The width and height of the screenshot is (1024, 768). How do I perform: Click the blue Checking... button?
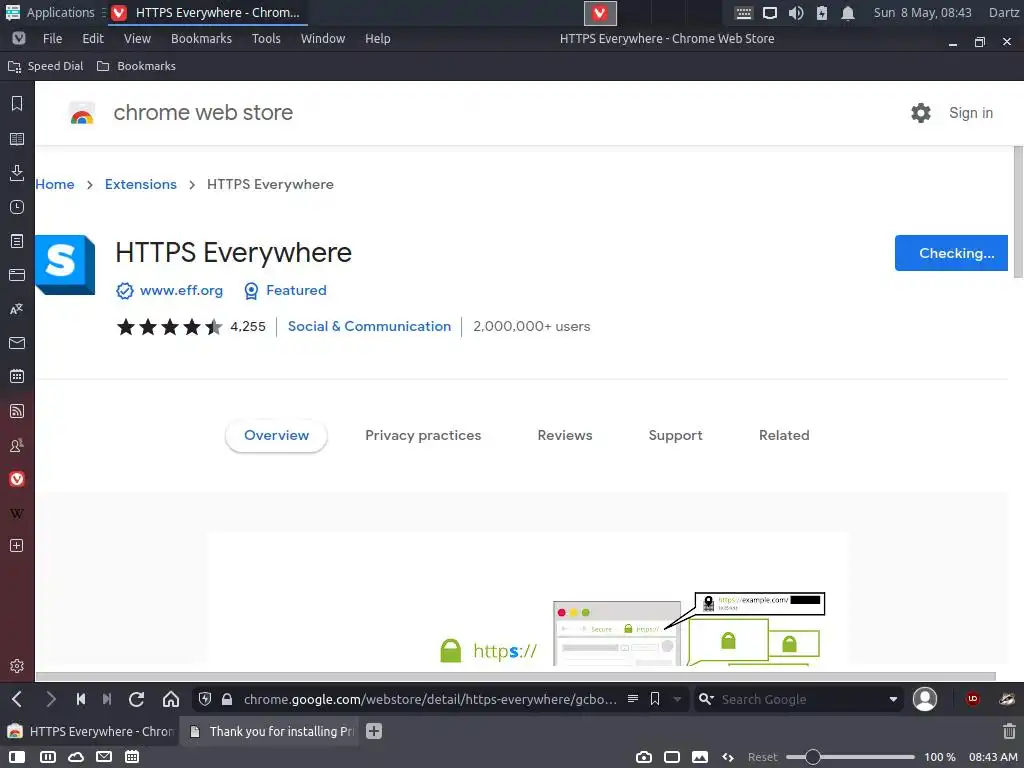[951, 253]
